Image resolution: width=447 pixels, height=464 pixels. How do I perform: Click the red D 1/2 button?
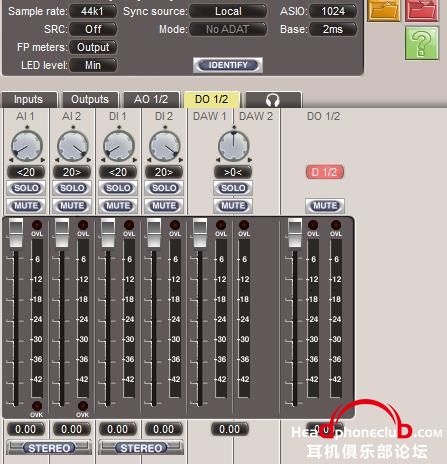pos(325,172)
